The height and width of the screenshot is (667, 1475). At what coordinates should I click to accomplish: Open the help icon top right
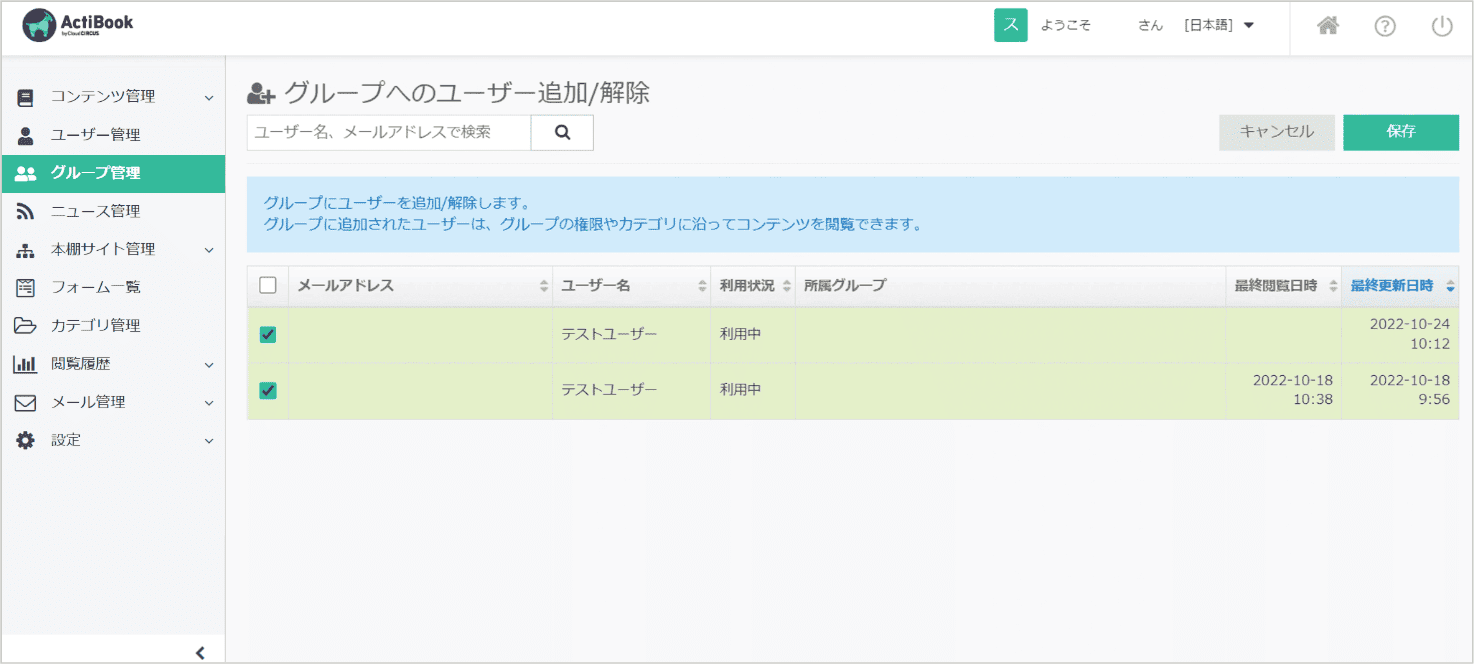click(1385, 26)
